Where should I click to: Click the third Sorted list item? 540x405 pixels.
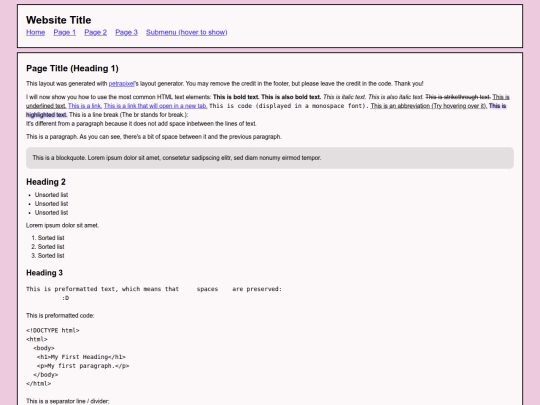[51, 256]
